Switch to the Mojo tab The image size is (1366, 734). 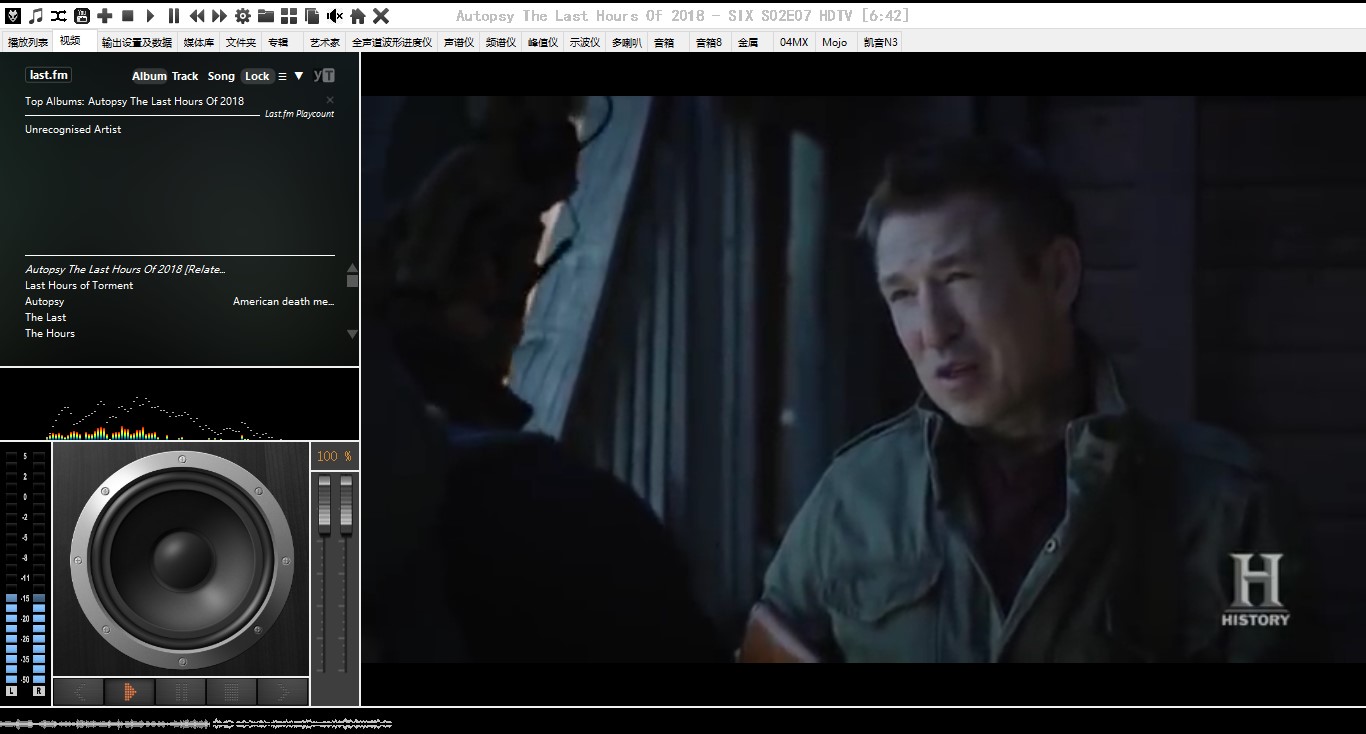coord(834,42)
